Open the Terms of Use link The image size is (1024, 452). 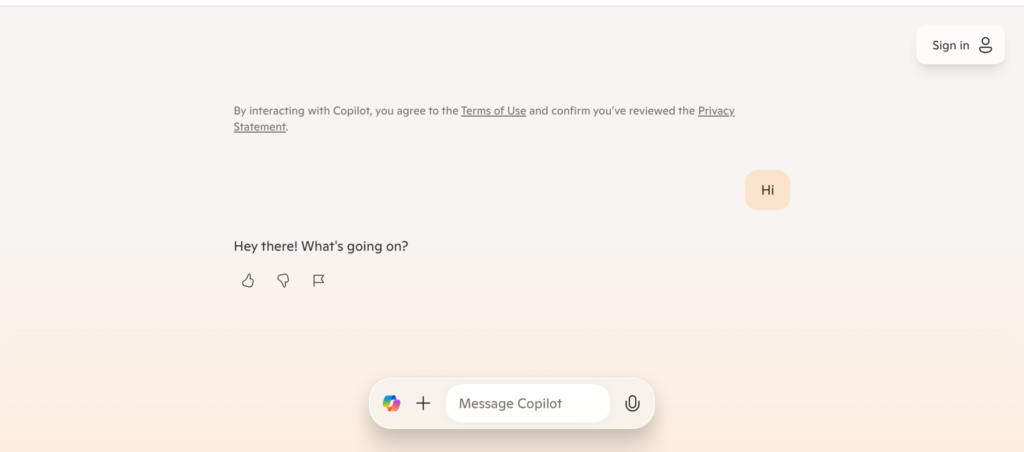(493, 111)
